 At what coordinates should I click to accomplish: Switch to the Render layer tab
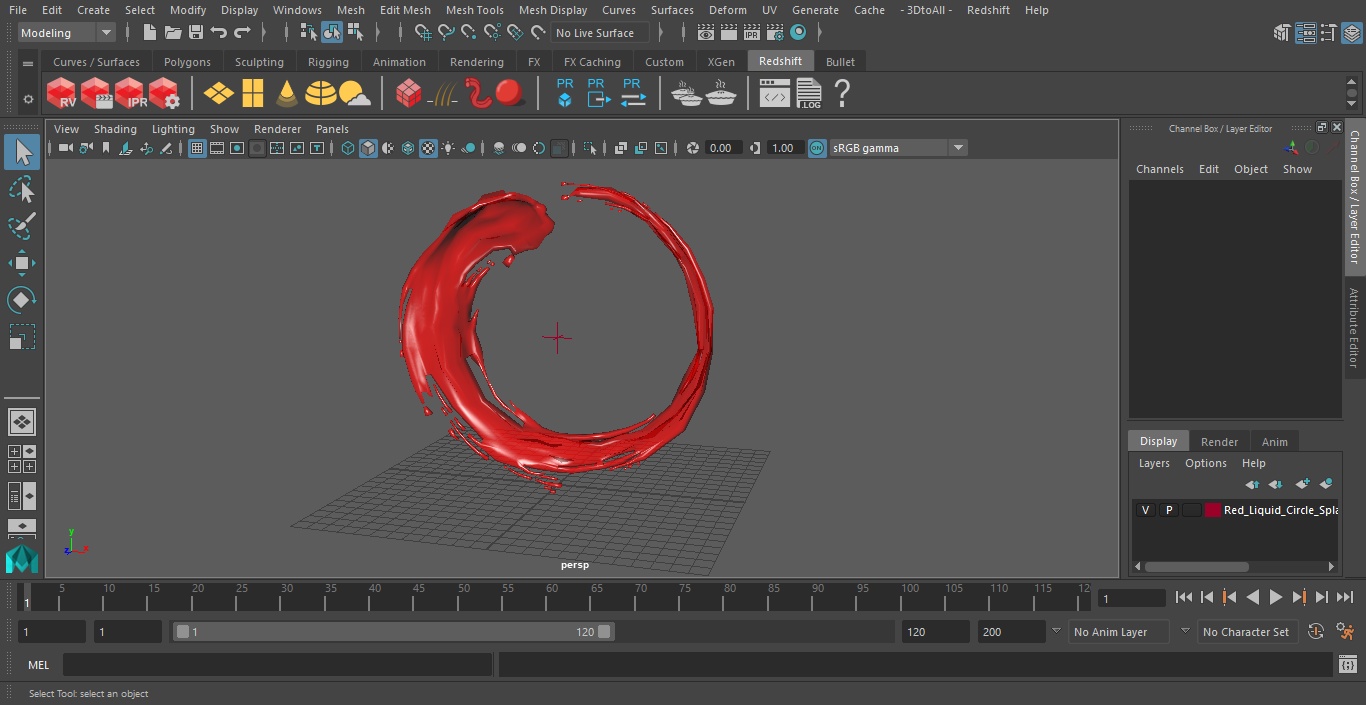coord(1219,441)
